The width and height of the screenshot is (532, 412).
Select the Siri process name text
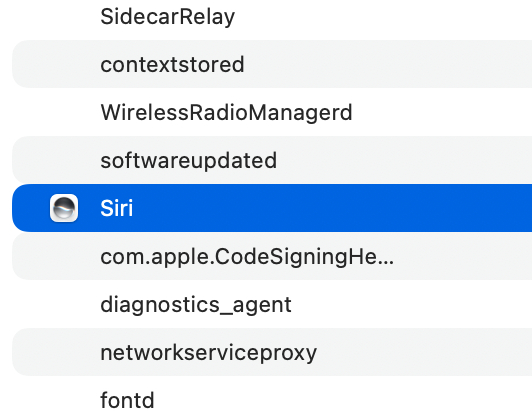tap(116, 208)
